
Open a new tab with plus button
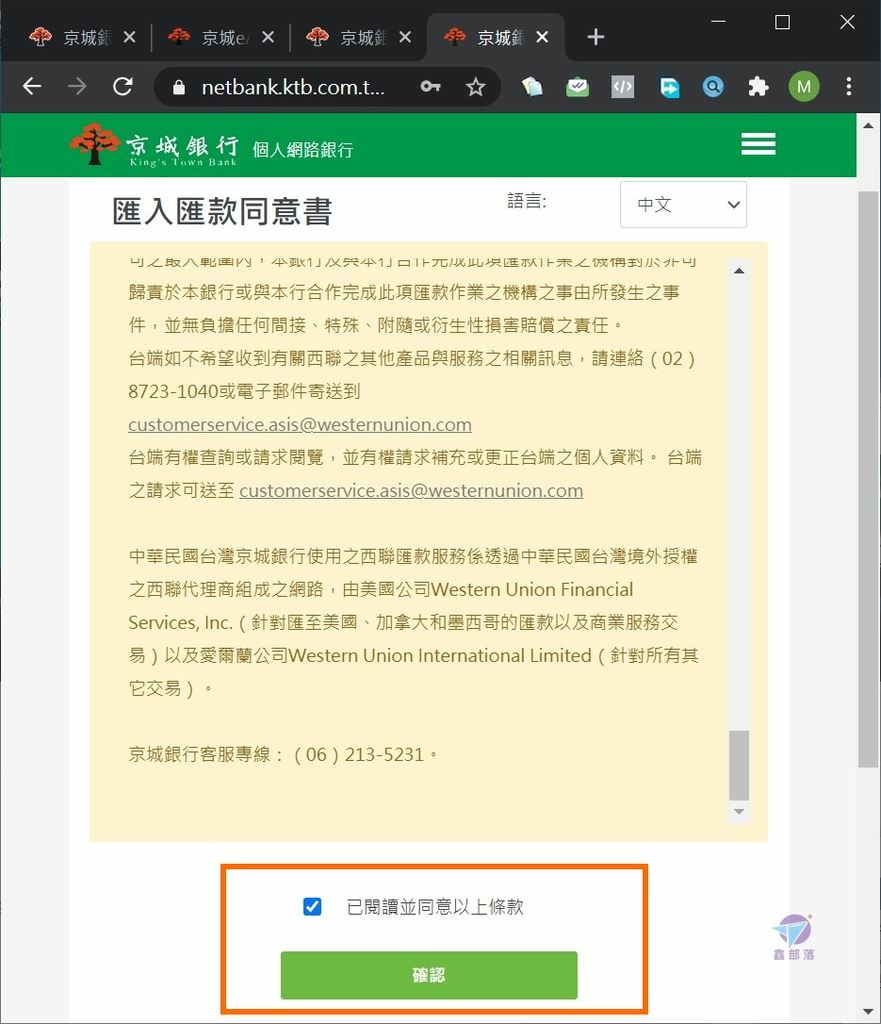coord(595,37)
